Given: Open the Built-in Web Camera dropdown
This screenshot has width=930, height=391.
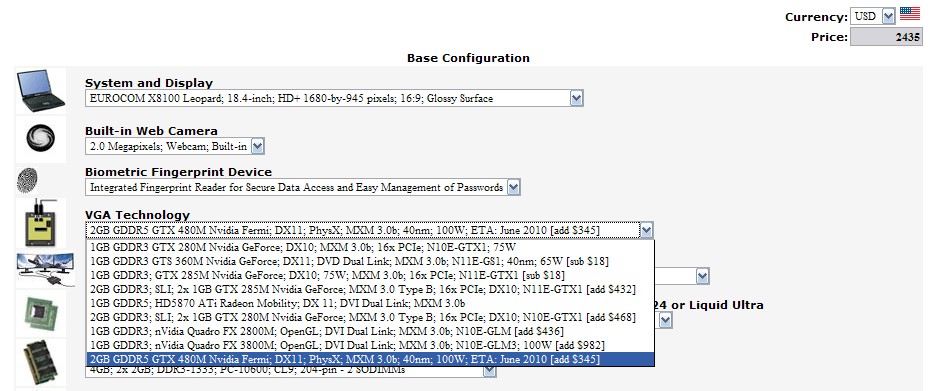Looking at the screenshot, I should click(x=174, y=145).
